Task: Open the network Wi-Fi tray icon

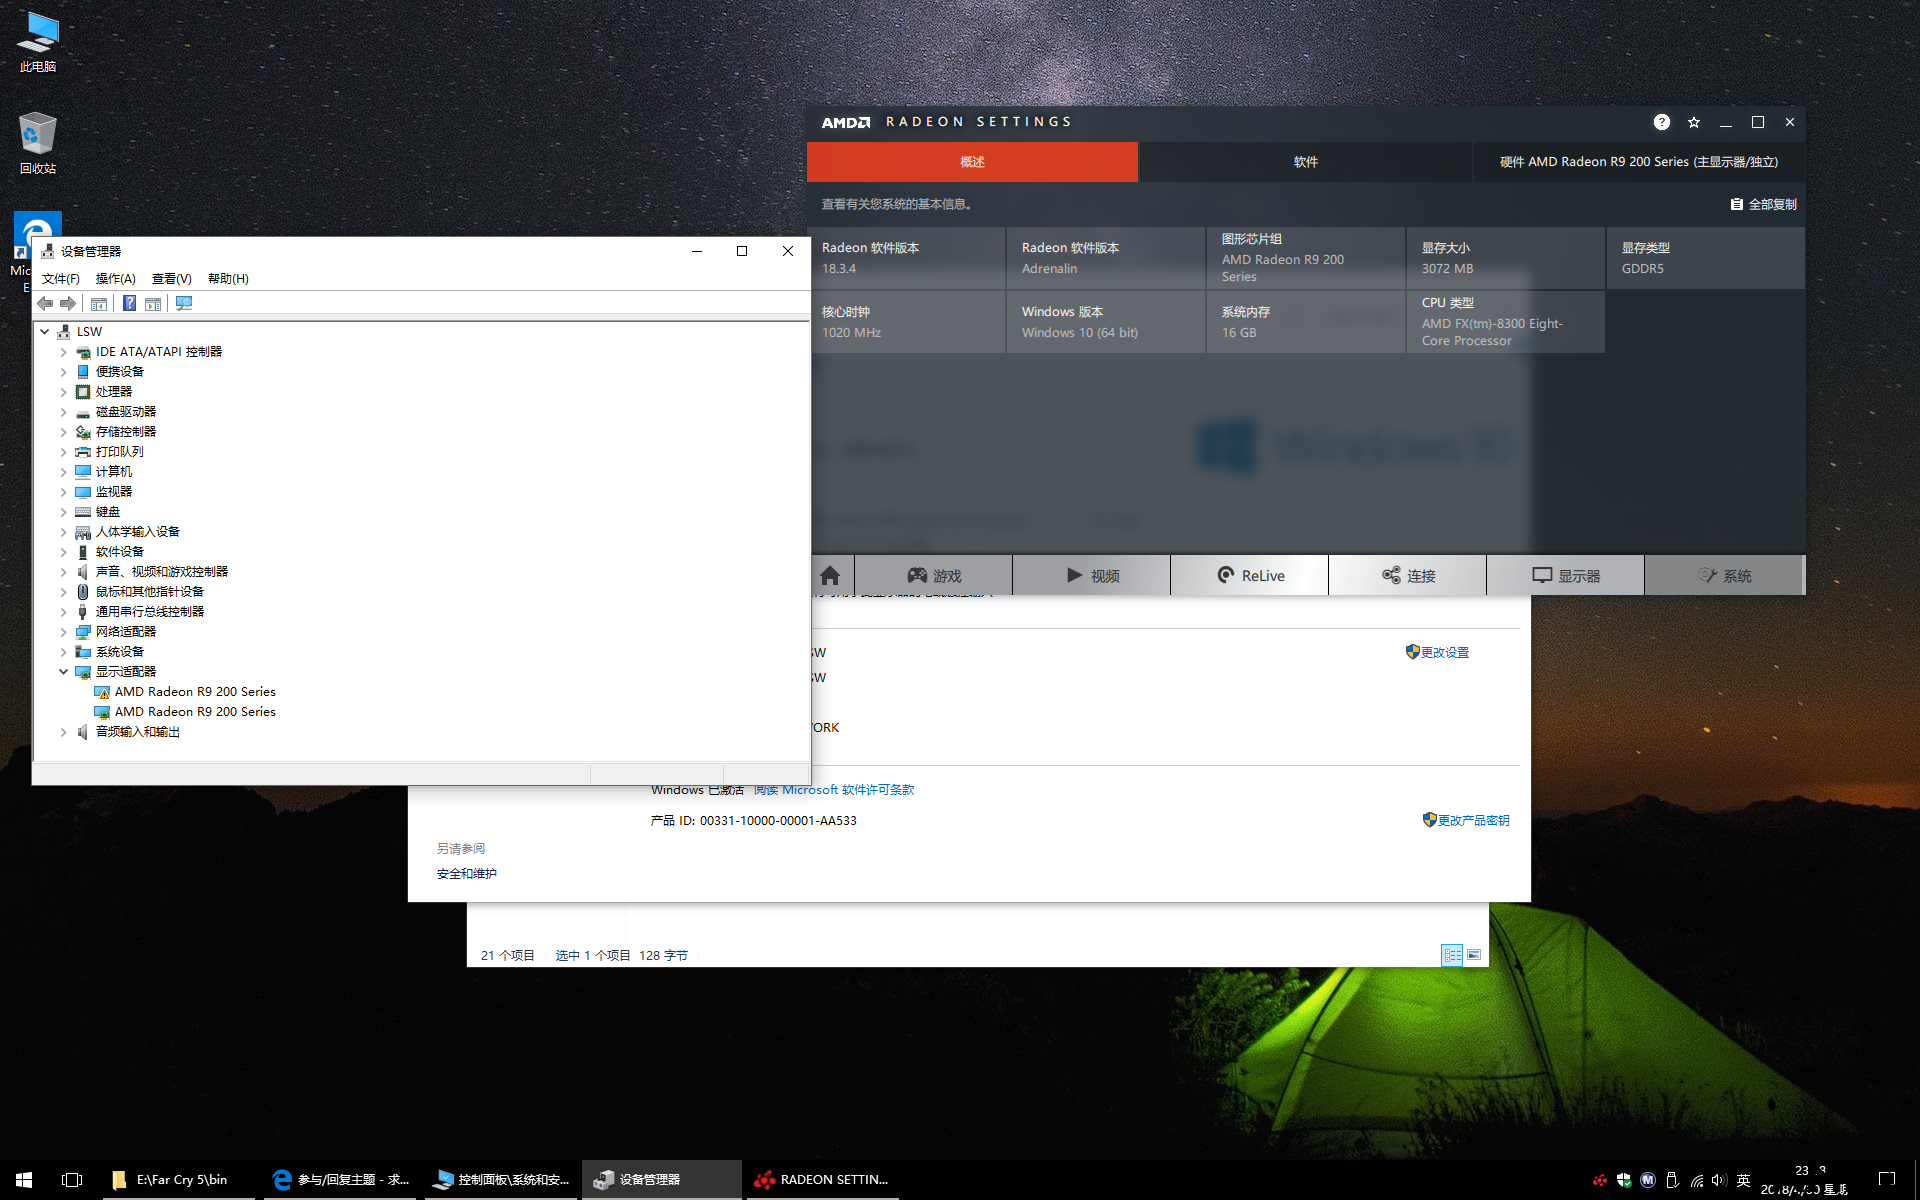Action: point(1697,1180)
